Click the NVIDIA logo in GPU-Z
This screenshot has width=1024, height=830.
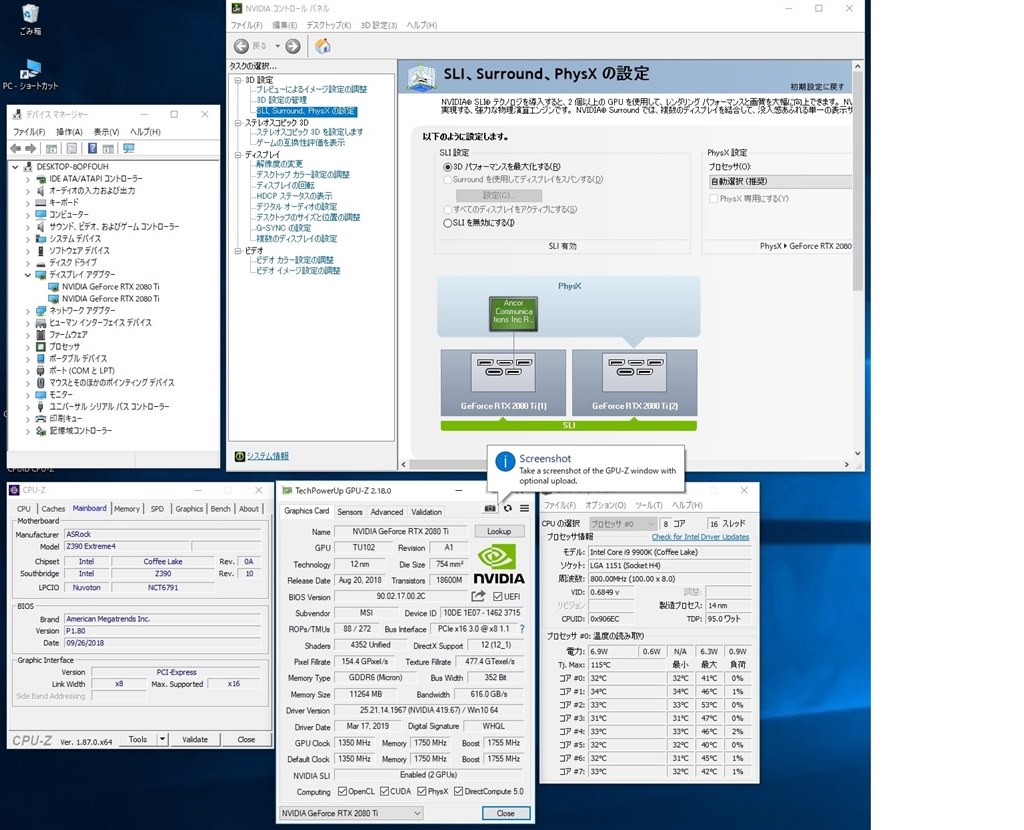pos(498,564)
